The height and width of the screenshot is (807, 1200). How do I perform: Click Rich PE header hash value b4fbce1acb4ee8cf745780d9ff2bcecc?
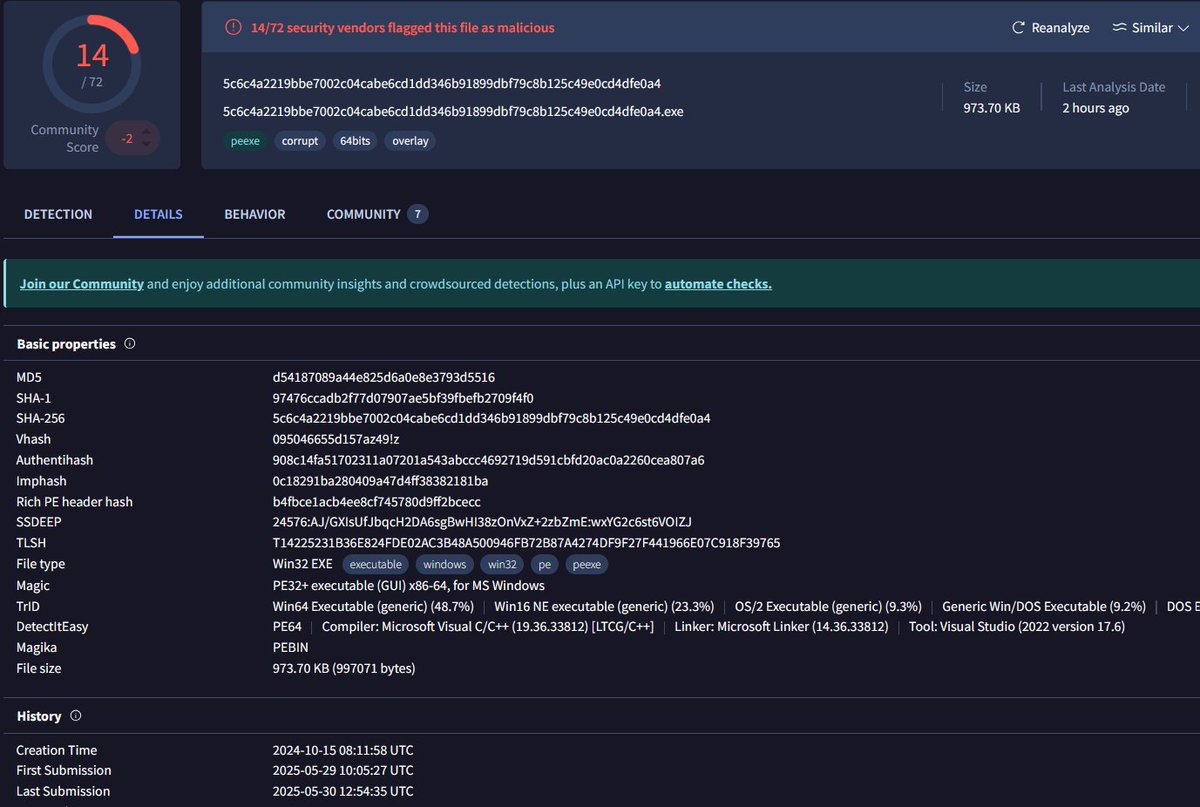tap(377, 502)
